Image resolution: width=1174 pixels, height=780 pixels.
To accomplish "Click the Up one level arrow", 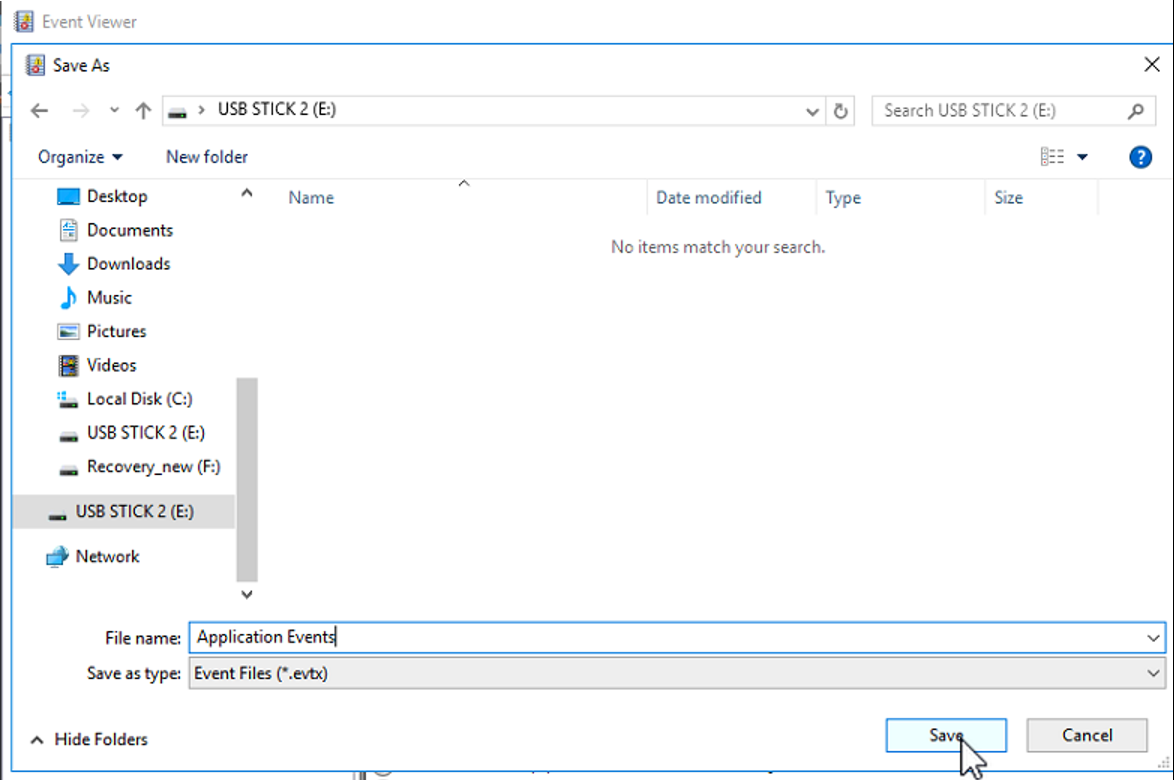I will coord(143,111).
